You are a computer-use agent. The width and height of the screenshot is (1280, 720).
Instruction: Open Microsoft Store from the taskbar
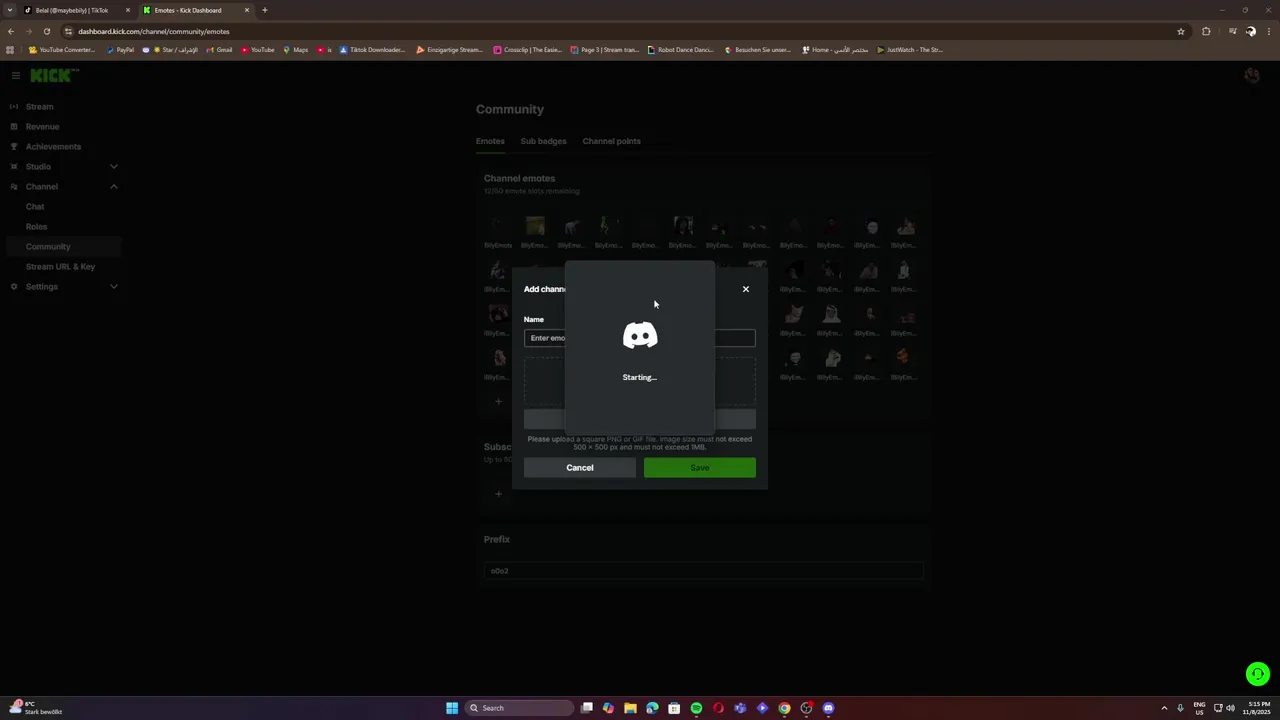(674, 708)
